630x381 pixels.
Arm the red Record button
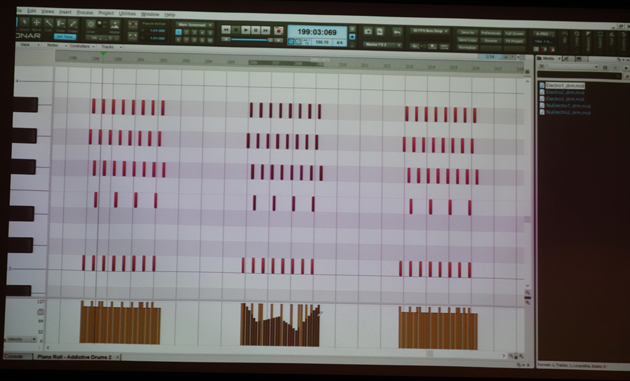[x=278, y=31]
